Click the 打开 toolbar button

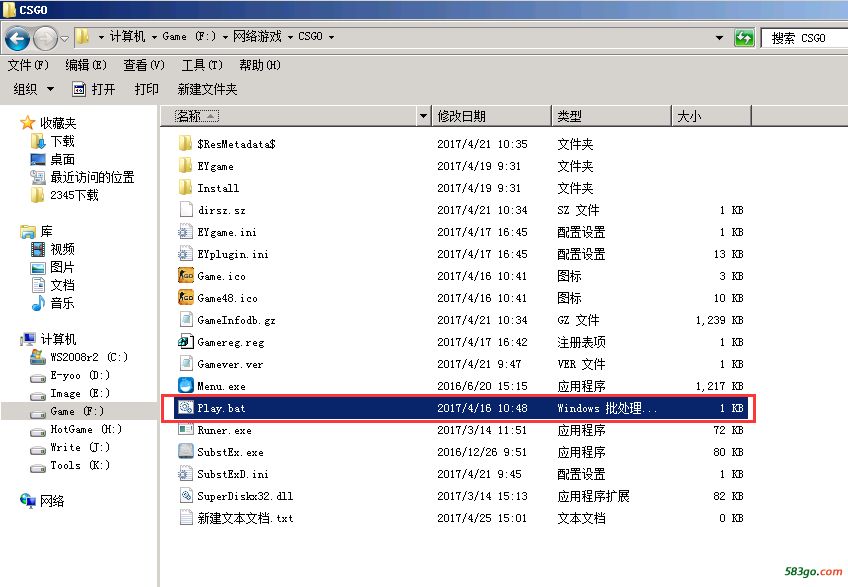pyautogui.click(x=94, y=89)
